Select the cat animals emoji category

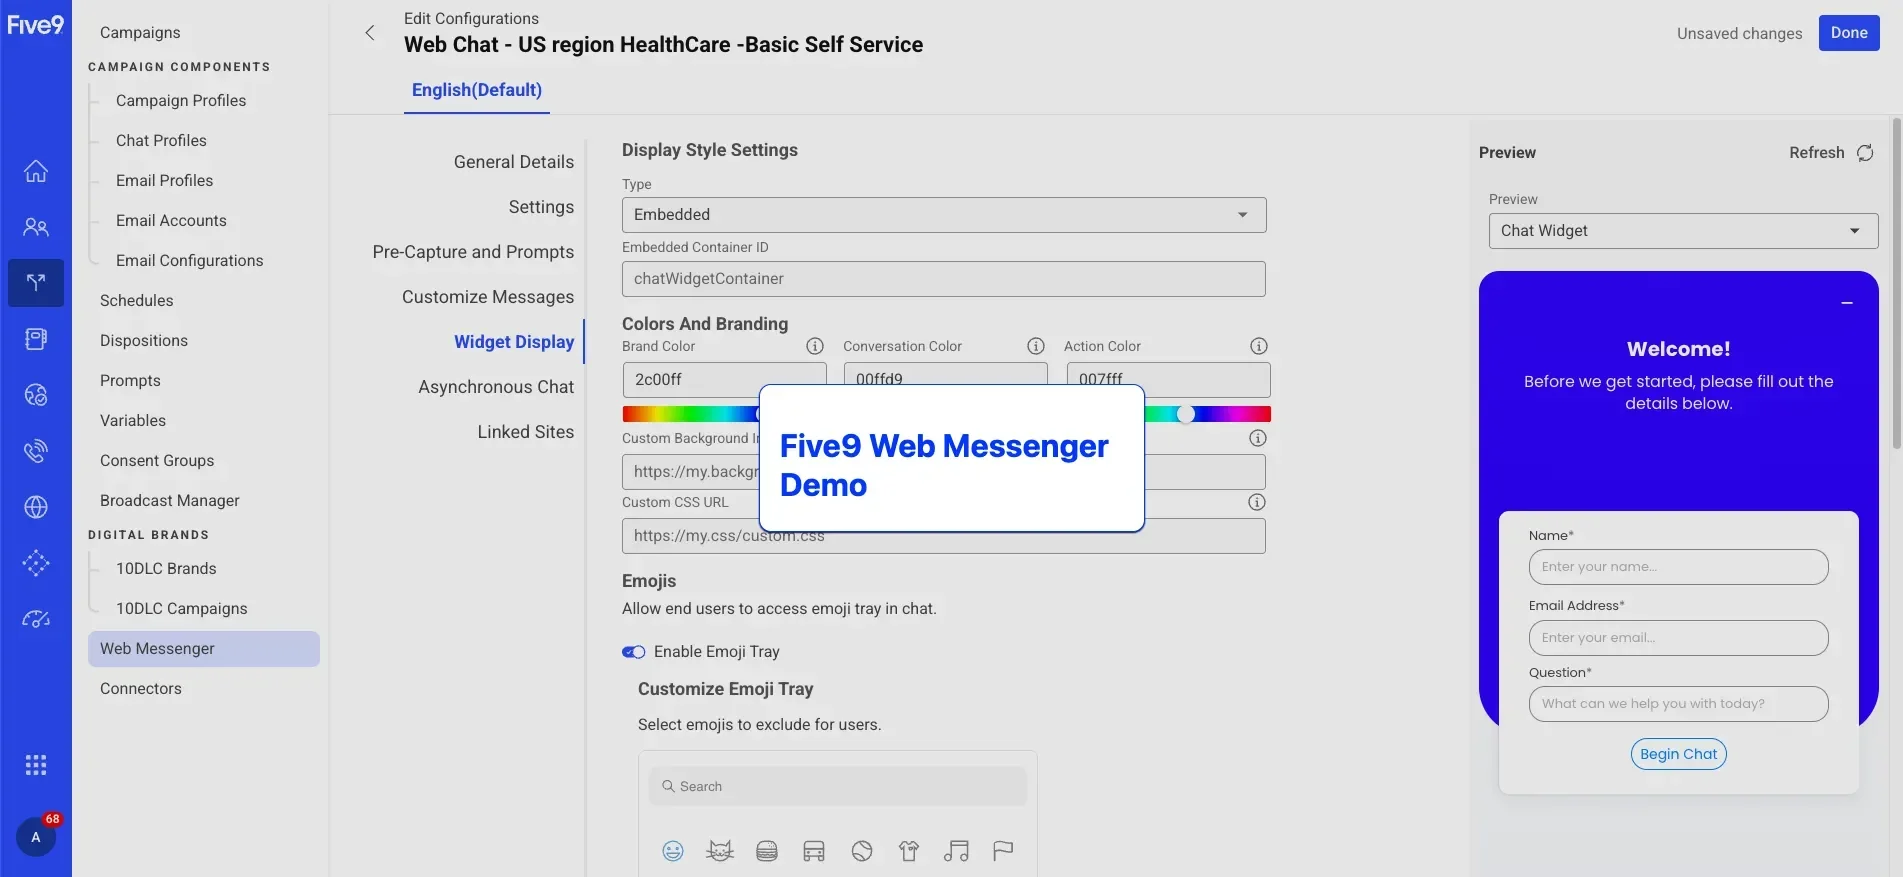720,851
